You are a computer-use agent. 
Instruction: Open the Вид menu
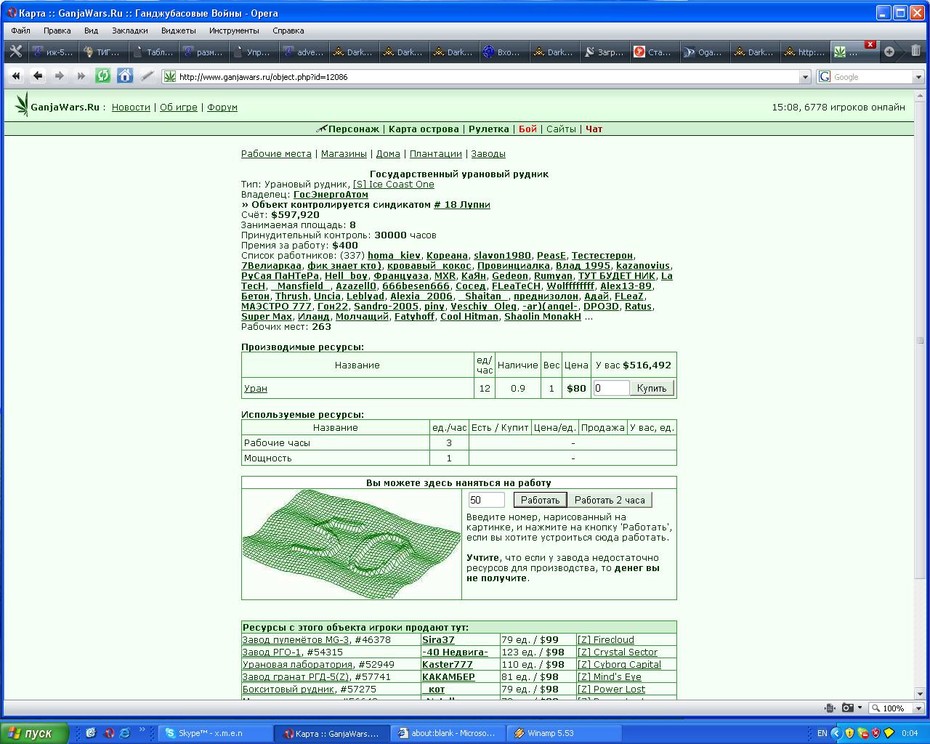pos(91,30)
